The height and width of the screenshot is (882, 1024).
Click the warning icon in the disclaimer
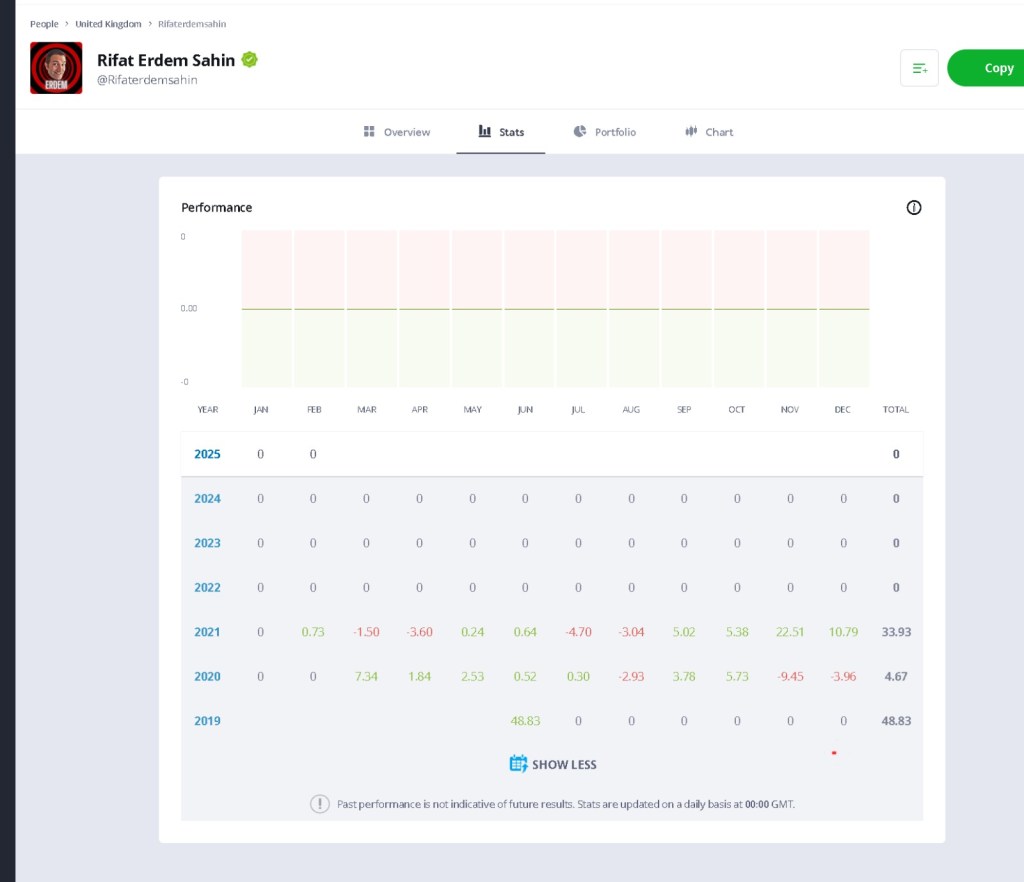(319, 804)
